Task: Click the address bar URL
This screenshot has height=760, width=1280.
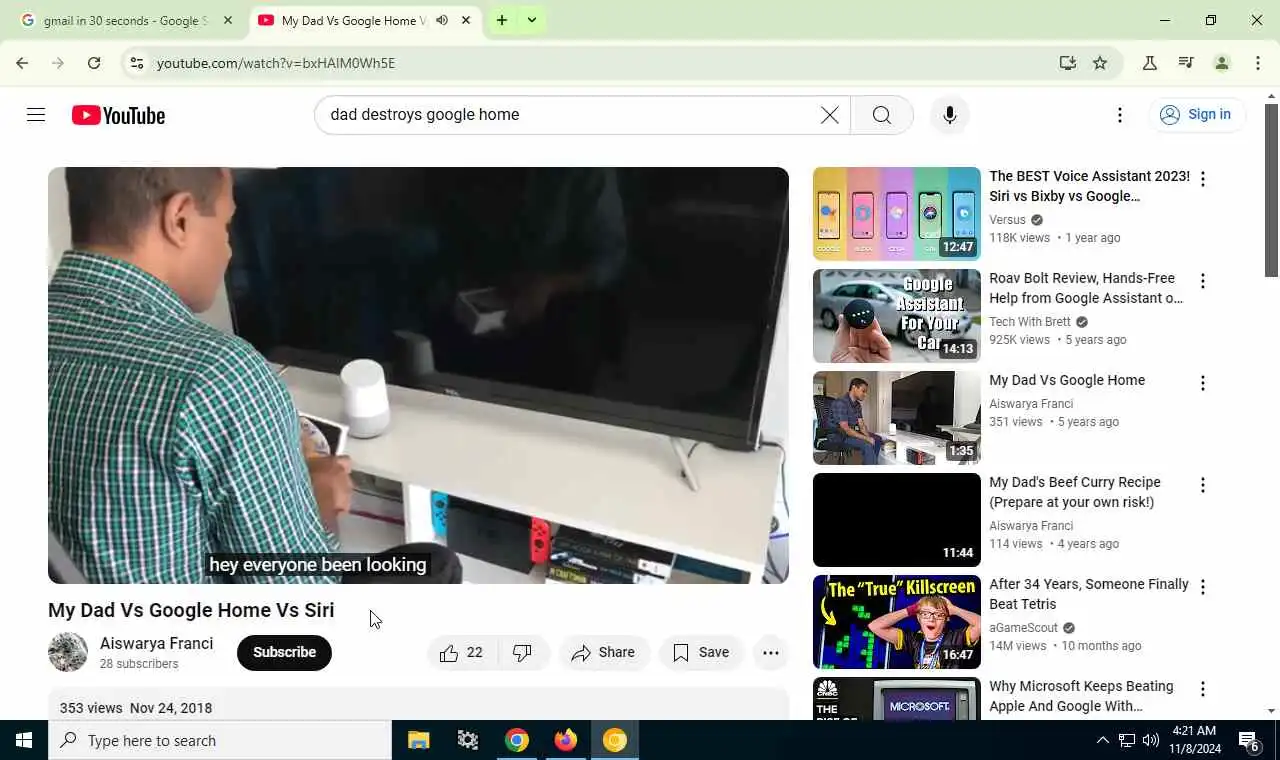Action: [x=276, y=63]
